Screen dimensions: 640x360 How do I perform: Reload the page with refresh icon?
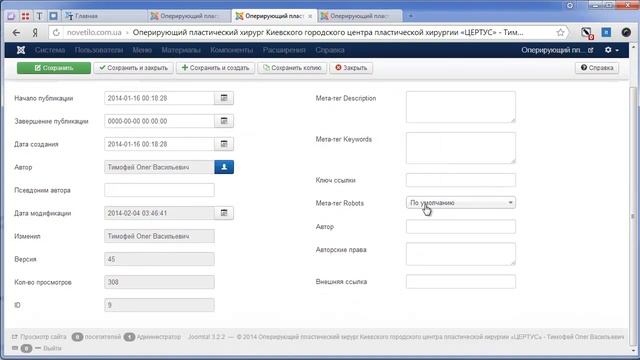56,32
